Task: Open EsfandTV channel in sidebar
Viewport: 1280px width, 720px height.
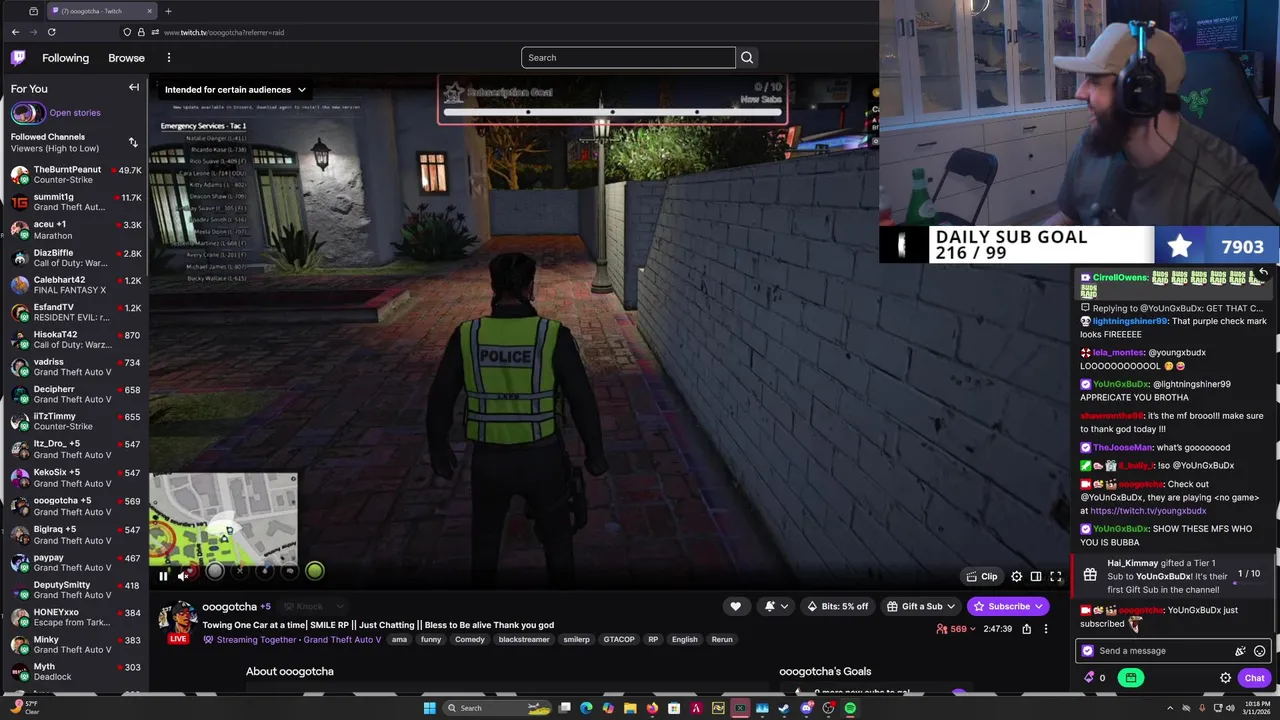Action: (x=75, y=312)
